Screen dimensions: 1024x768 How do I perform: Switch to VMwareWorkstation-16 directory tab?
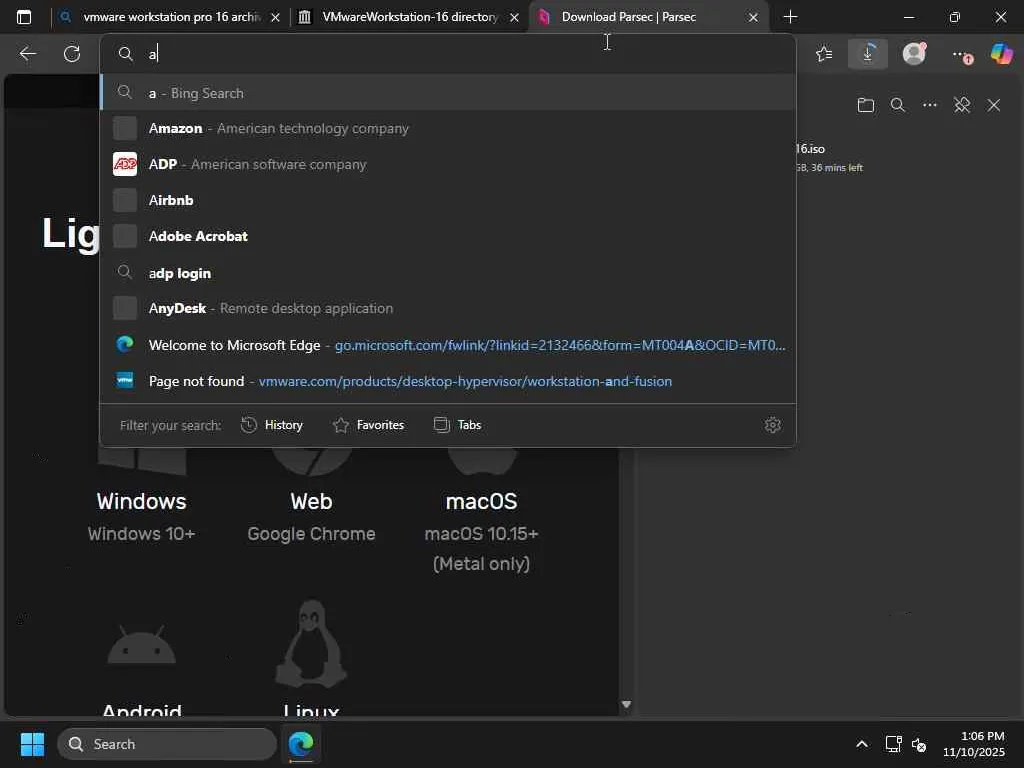tap(409, 17)
